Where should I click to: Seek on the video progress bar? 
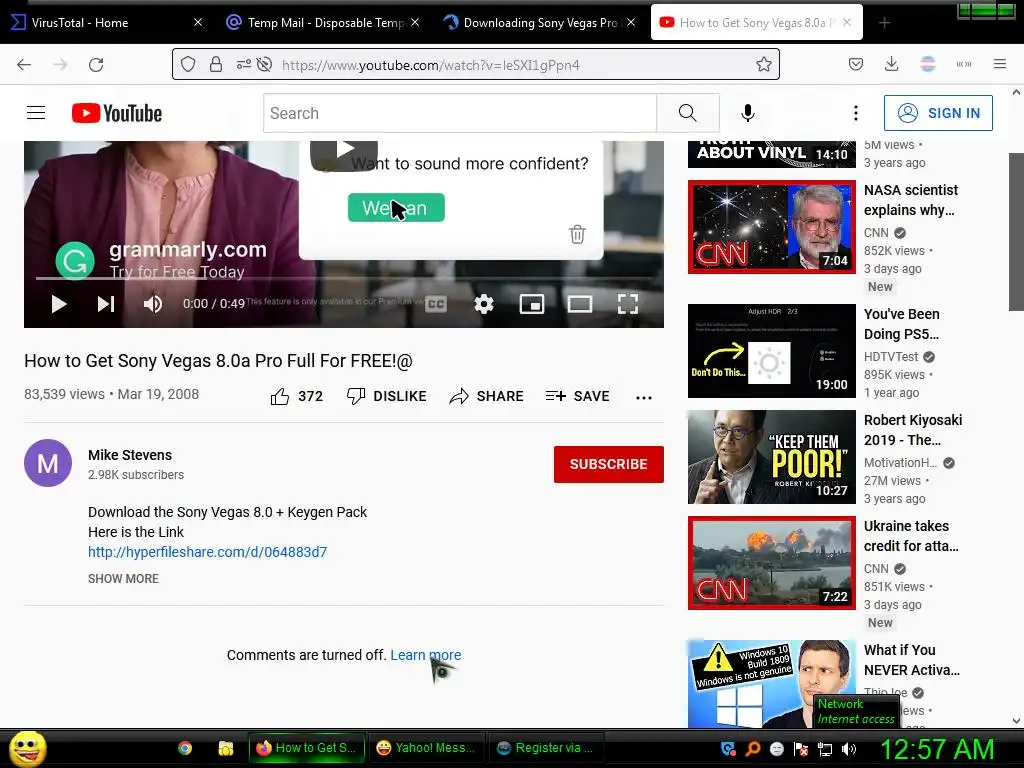click(x=344, y=278)
